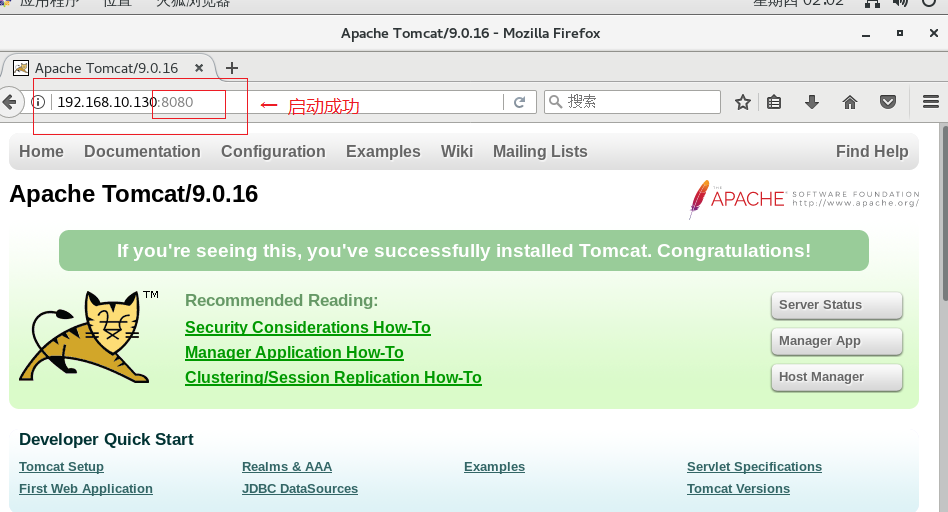Close the Firefox window
Screen dimensions: 948x512
pyautogui.click(x=933, y=33)
